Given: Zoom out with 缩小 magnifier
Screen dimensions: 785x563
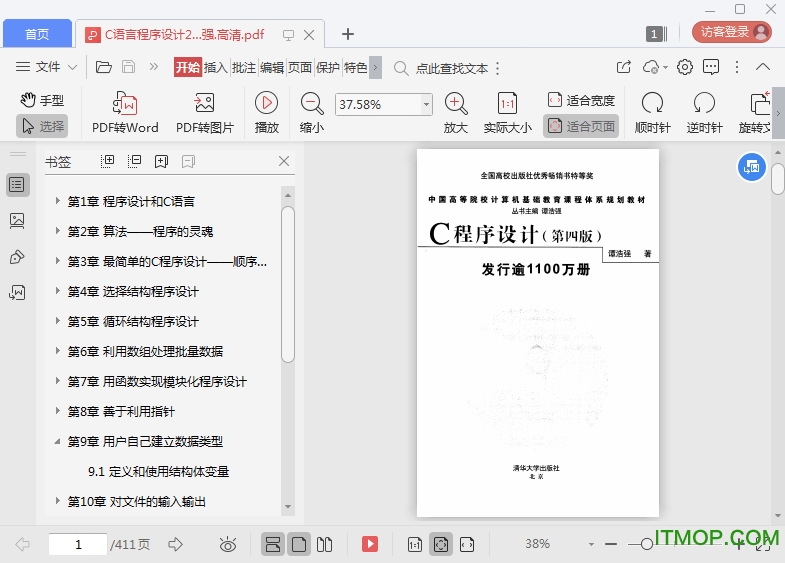Looking at the screenshot, I should click(312, 113).
